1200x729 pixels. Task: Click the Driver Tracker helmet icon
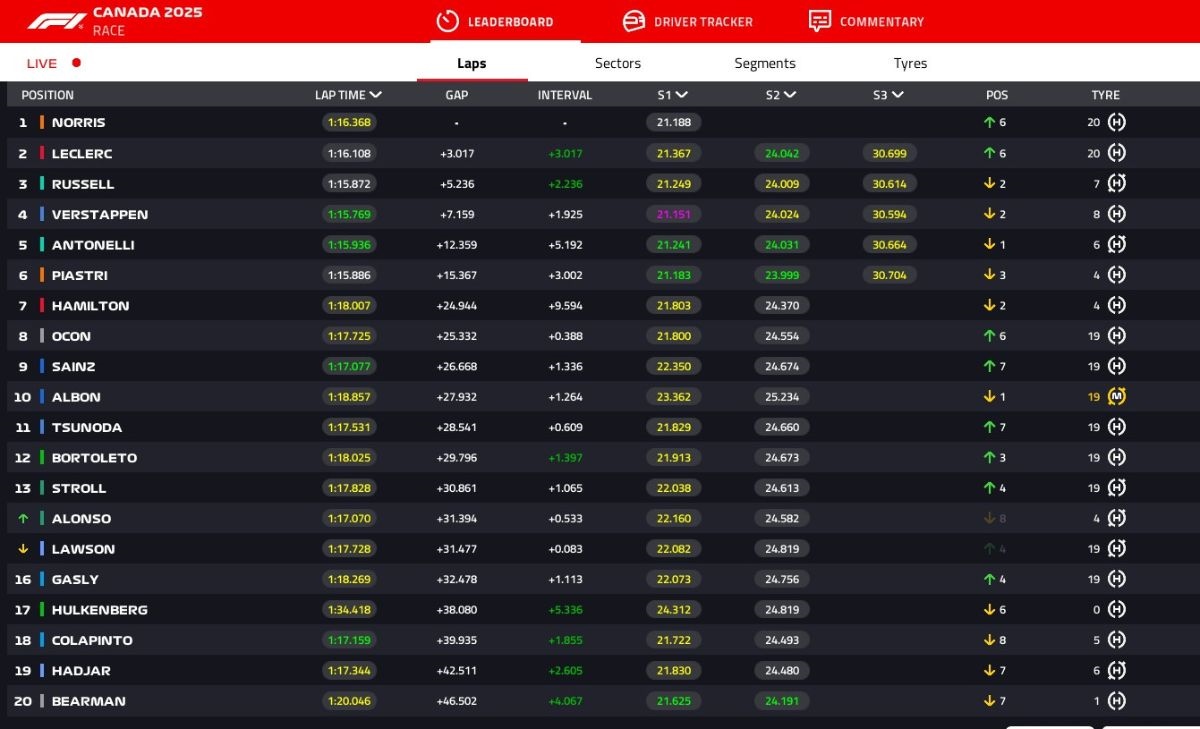click(634, 21)
